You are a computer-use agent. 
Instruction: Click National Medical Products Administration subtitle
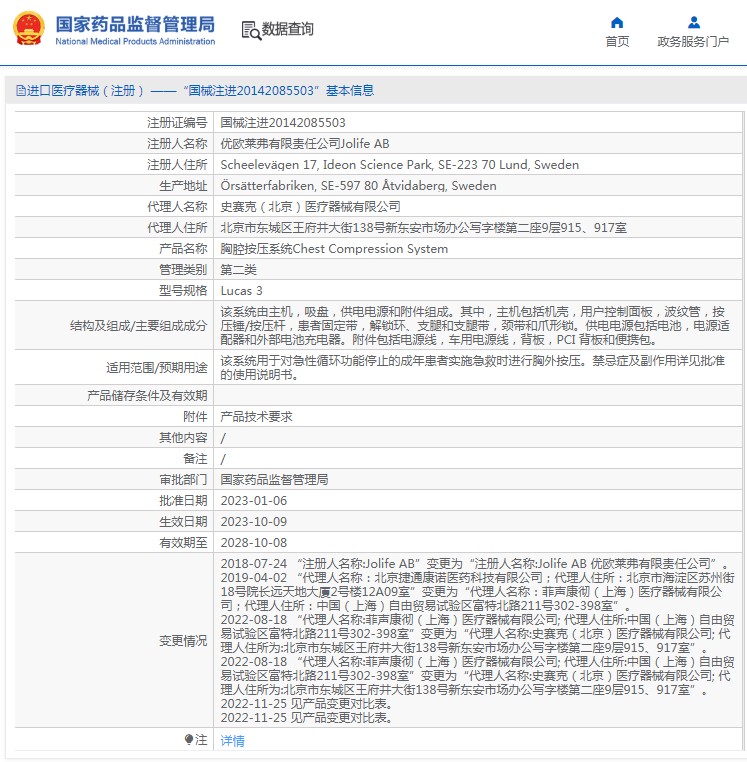[x=135, y=41]
